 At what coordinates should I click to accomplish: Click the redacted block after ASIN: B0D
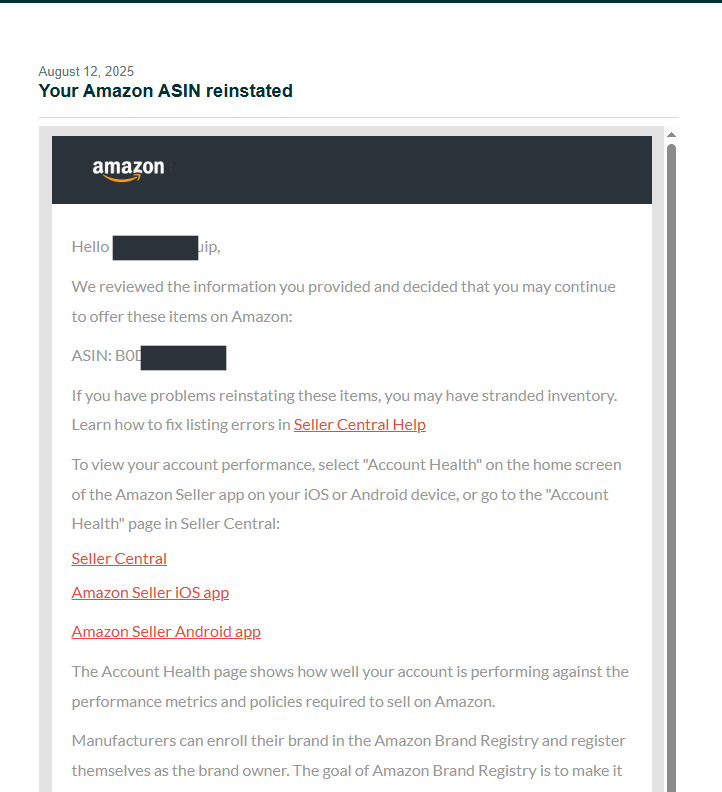pos(183,358)
